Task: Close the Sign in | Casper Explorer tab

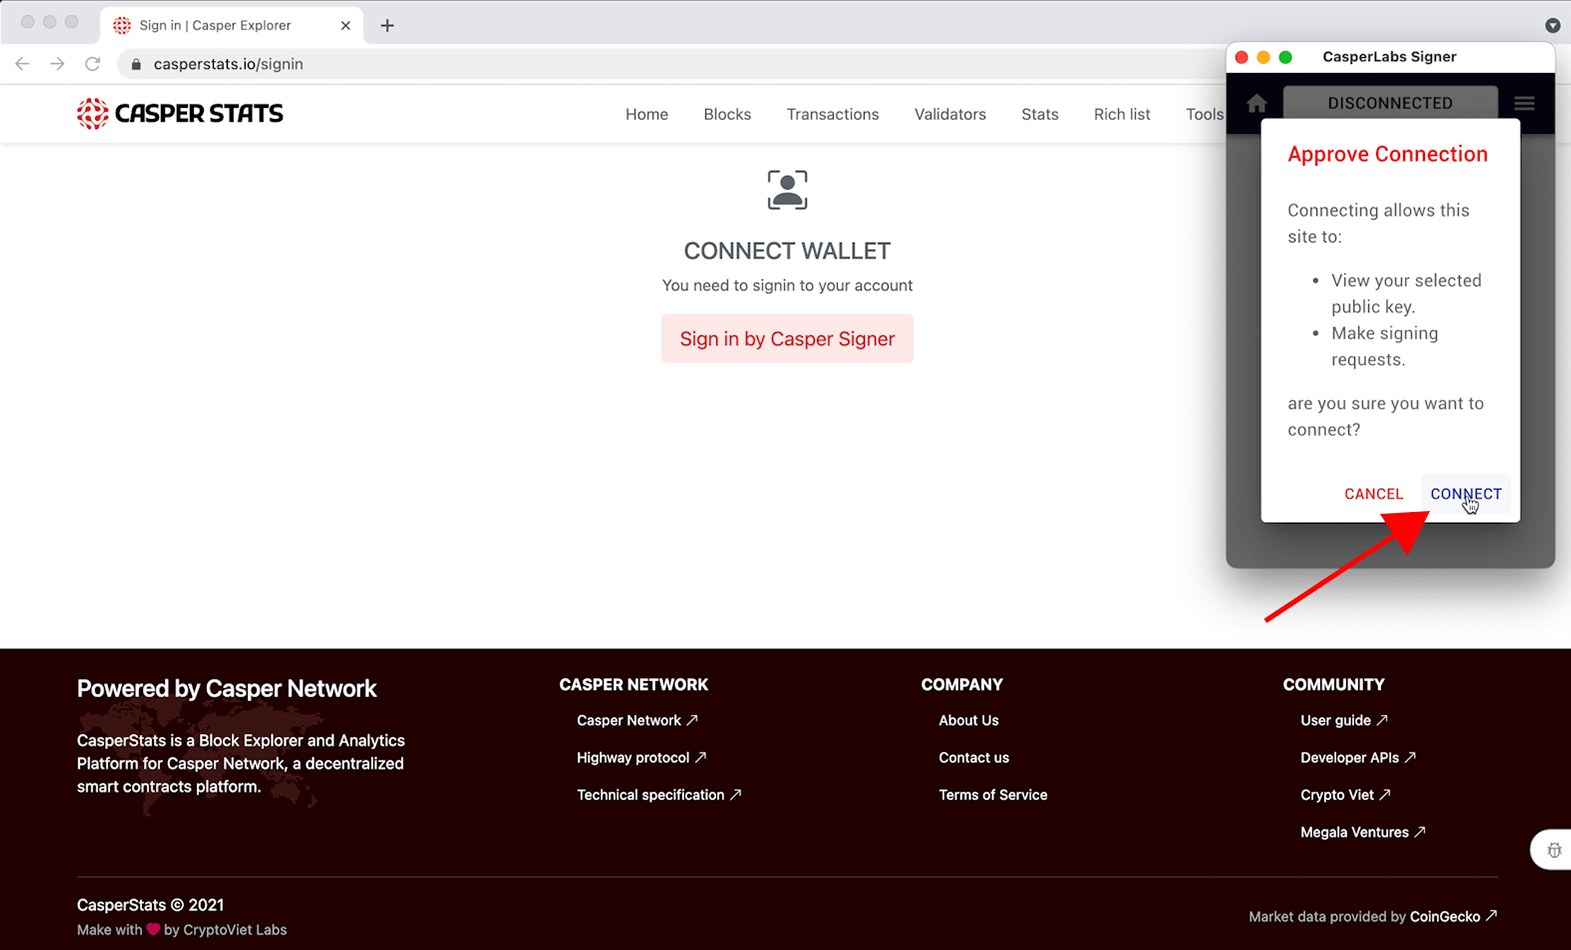Action: point(345,25)
